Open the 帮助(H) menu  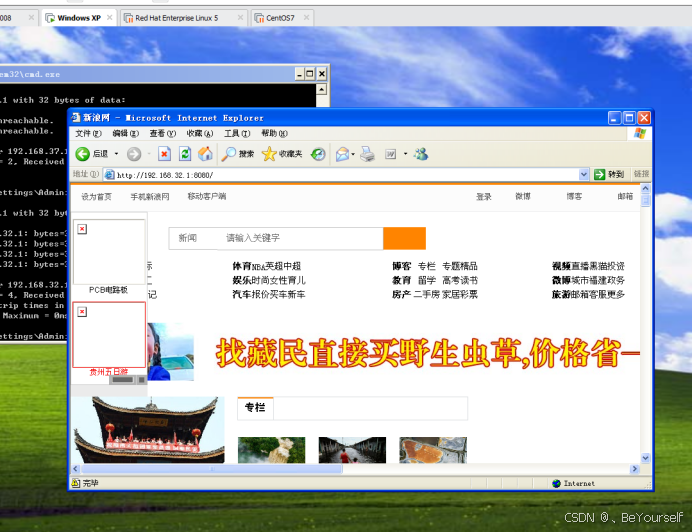pyautogui.click(x=274, y=133)
